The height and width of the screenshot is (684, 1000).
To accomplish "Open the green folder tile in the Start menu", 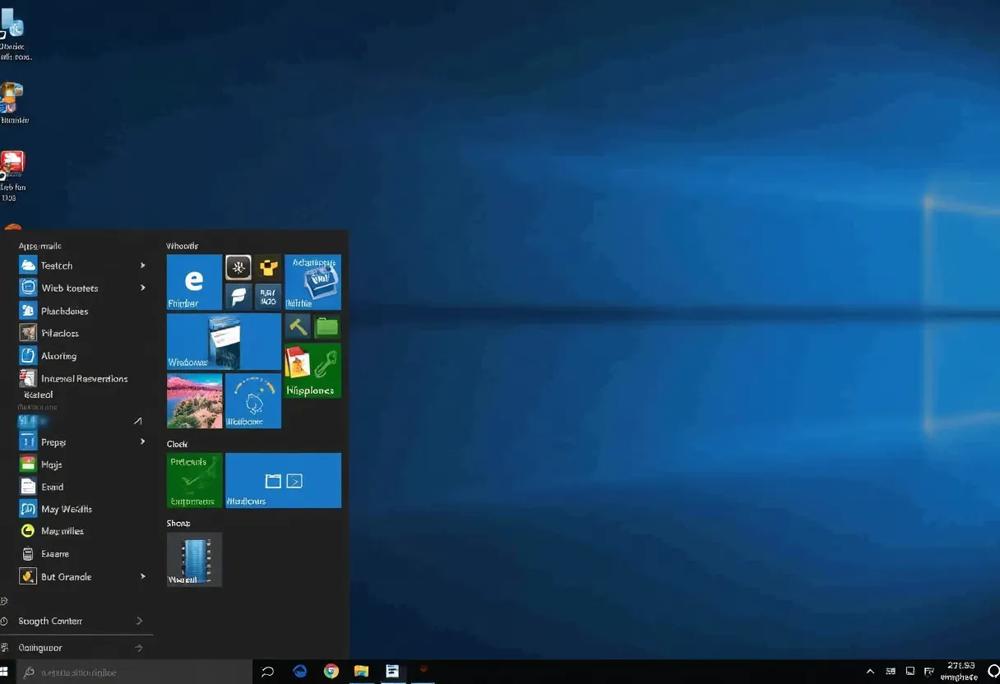I will (327, 326).
